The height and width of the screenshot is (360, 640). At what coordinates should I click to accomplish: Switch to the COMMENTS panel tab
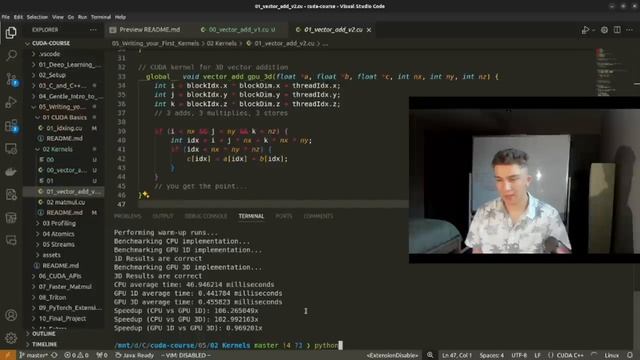coord(318,216)
